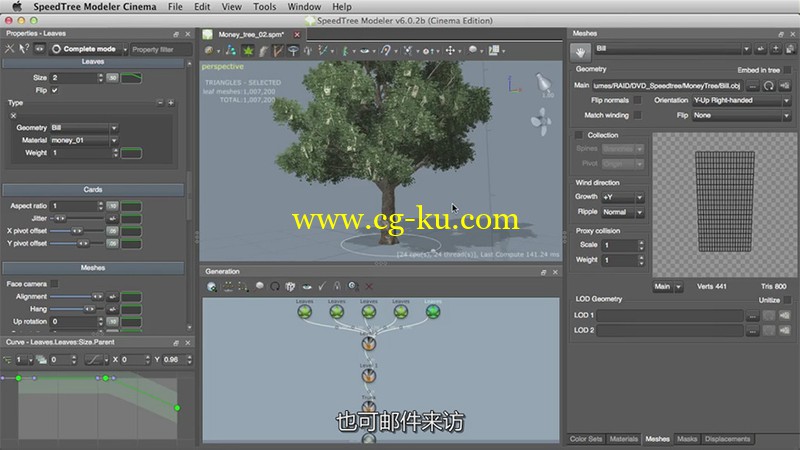The image size is (800, 450).
Task: Click the circular refresh icon in Generation toolbar
Action: coord(275,286)
